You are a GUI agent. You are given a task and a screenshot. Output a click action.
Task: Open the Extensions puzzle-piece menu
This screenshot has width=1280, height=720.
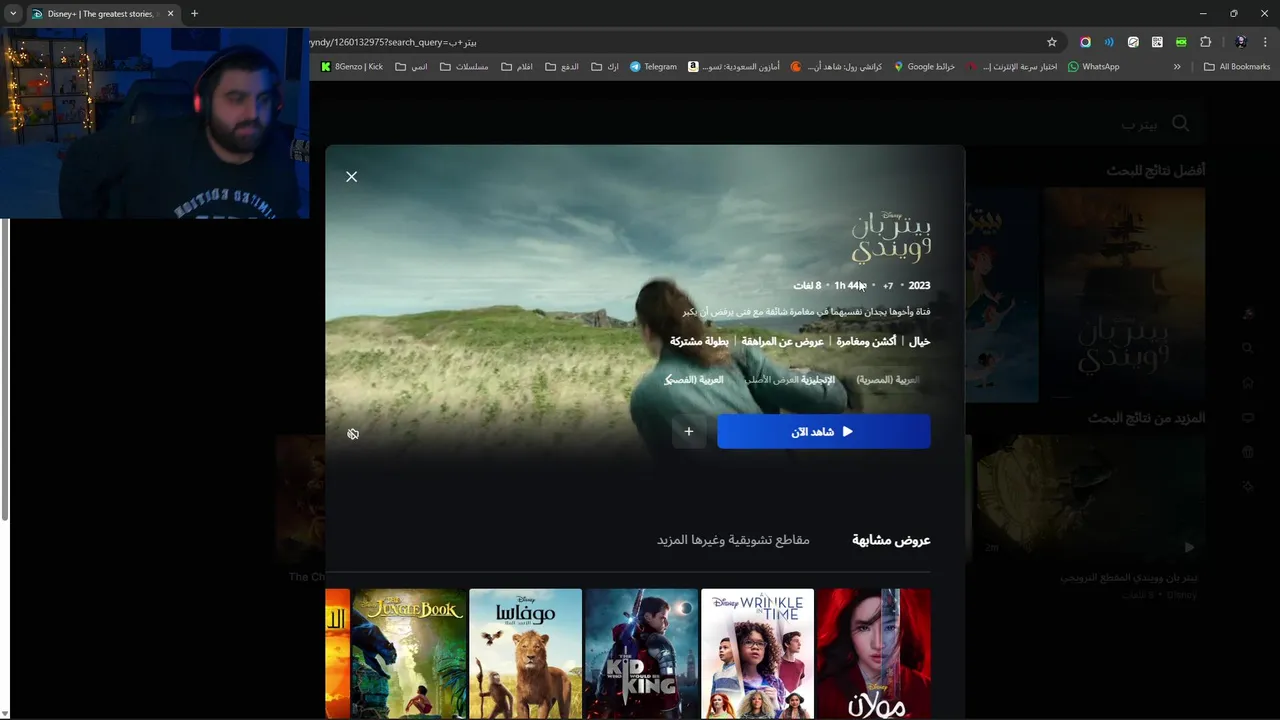point(1205,42)
